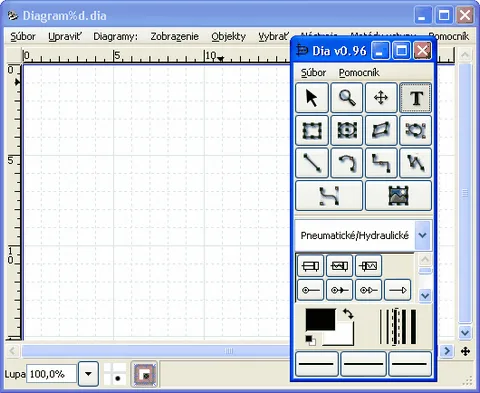
Task: Toggle object snapping button
Action: (x=144, y=374)
